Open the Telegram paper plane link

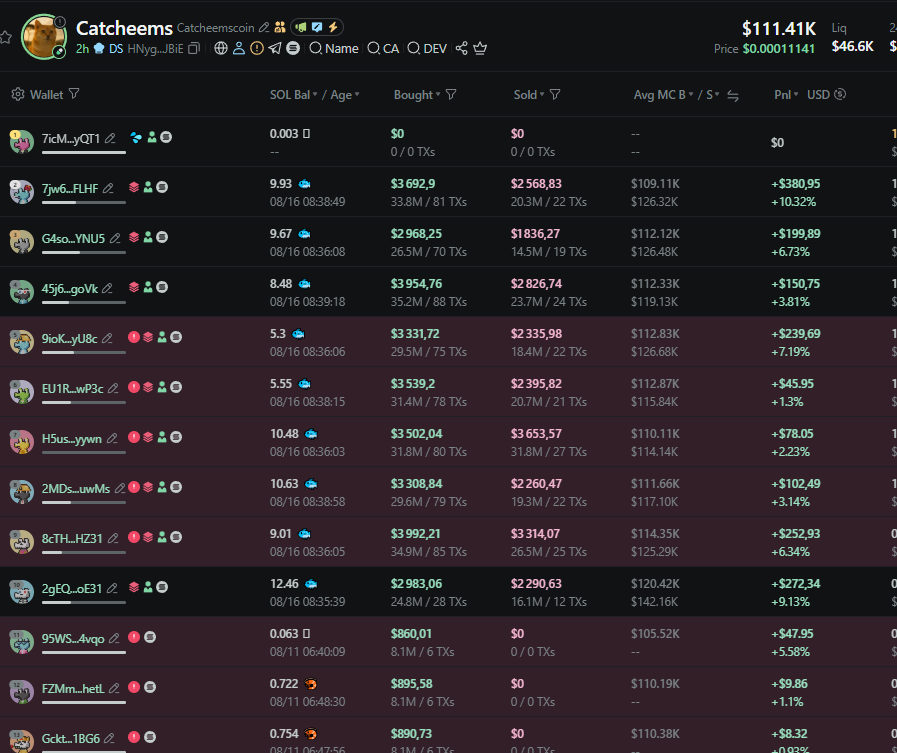tap(275, 49)
